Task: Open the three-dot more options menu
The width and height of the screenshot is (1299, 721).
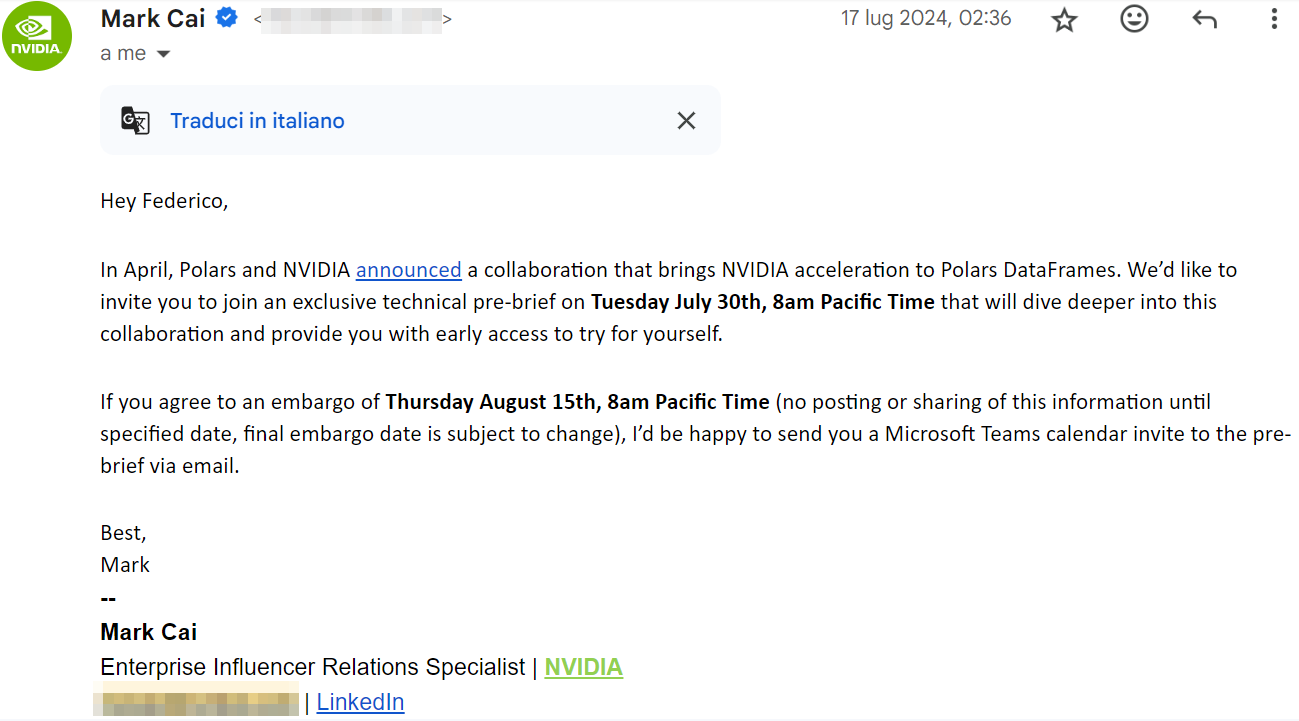Action: coord(1273,19)
